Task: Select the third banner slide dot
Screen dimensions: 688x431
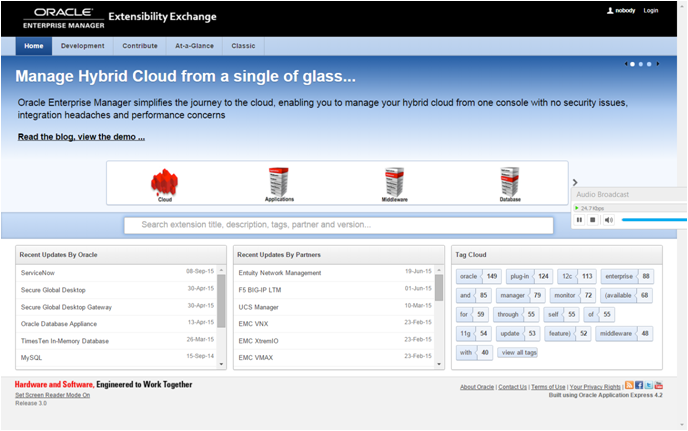Action: click(649, 64)
